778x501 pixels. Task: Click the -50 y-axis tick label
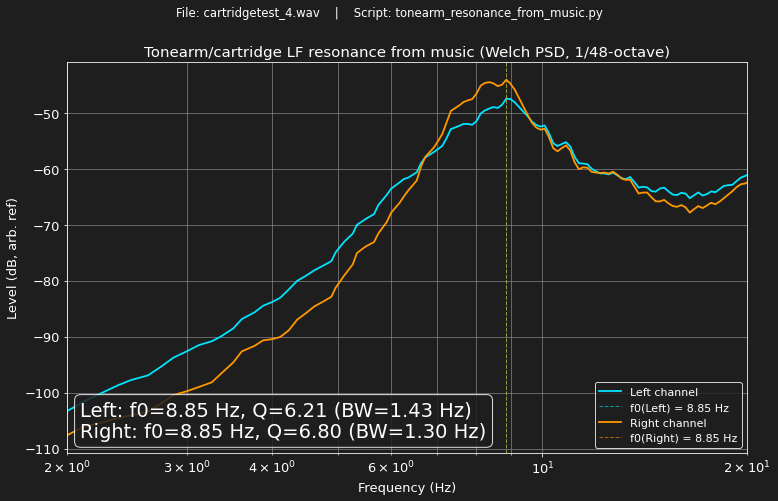click(x=47, y=114)
